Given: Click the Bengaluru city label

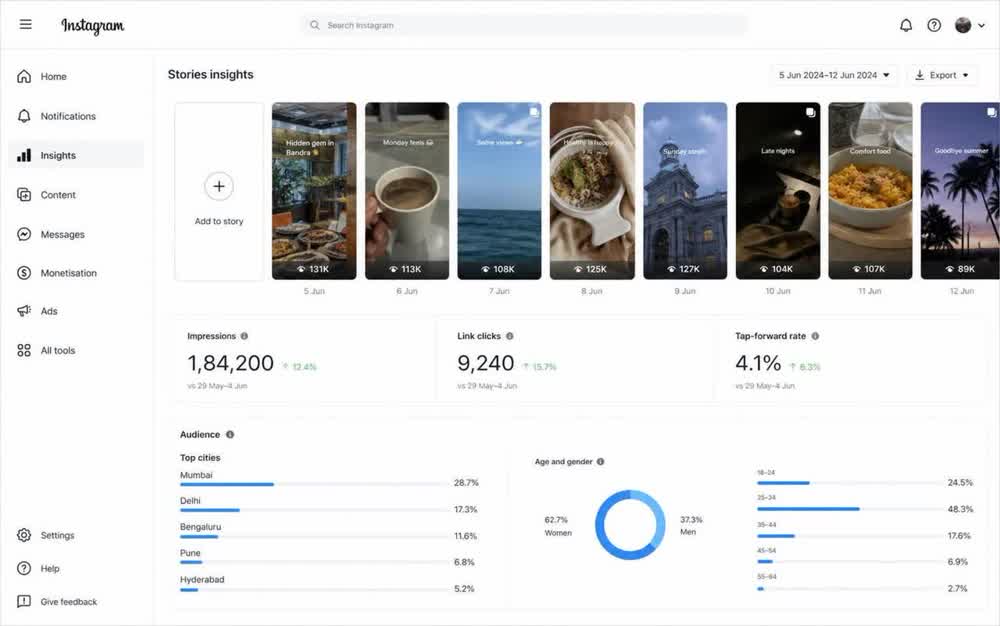Looking at the screenshot, I should point(200,527).
